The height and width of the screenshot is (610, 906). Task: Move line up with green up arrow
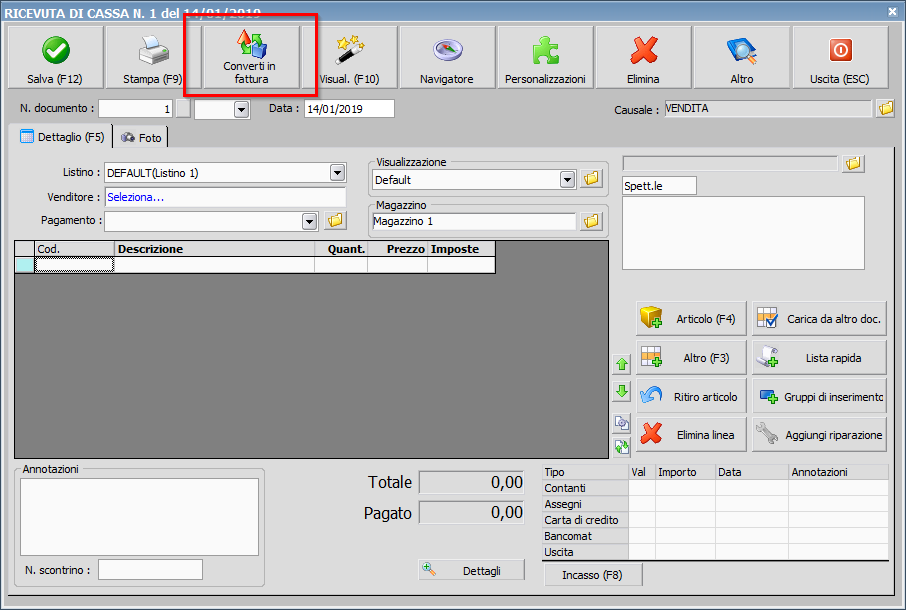click(622, 364)
